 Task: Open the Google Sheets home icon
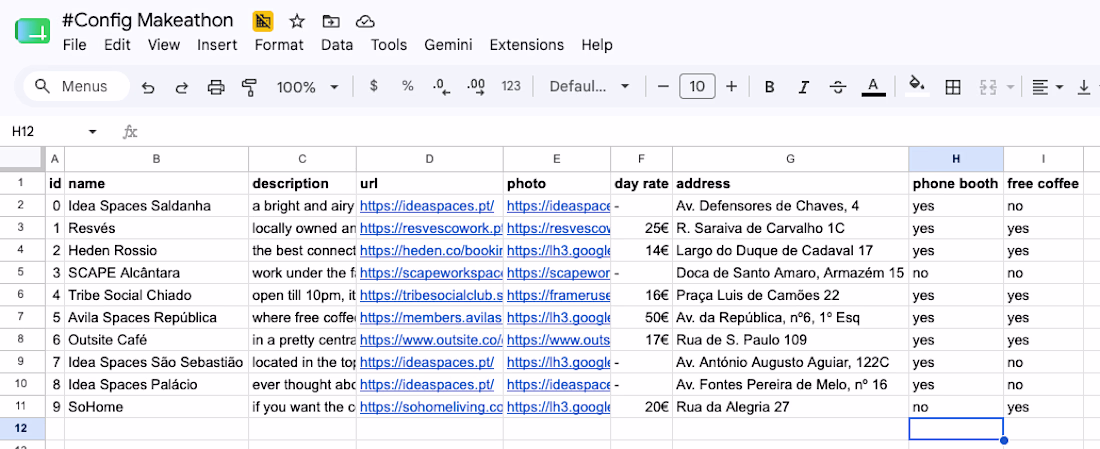click(32, 32)
